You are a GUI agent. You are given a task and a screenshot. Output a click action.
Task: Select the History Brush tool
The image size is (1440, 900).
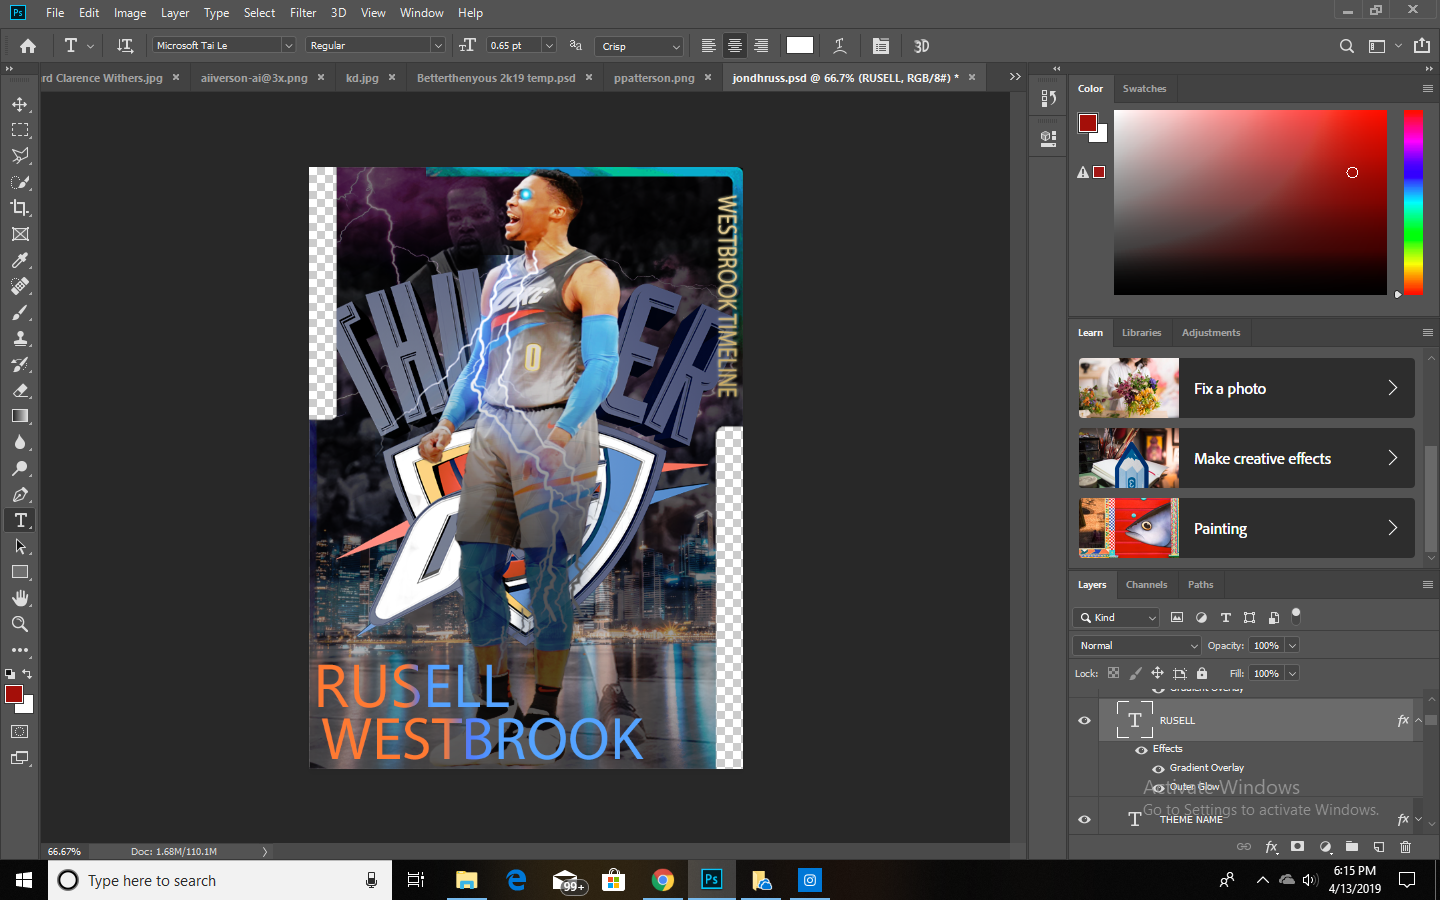point(20,364)
